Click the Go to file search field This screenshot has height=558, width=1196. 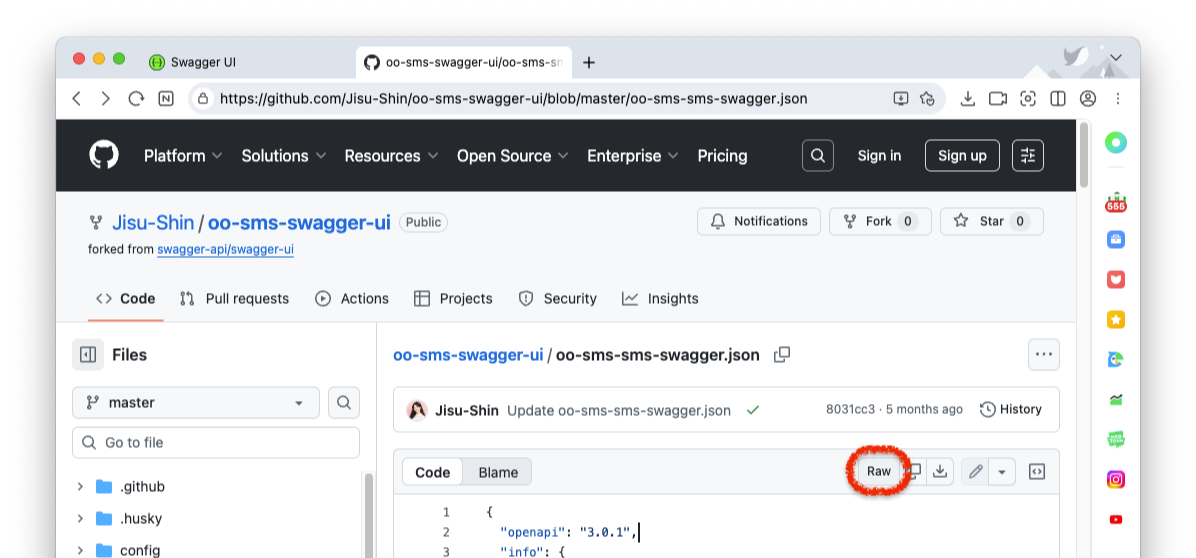tap(216, 442)
